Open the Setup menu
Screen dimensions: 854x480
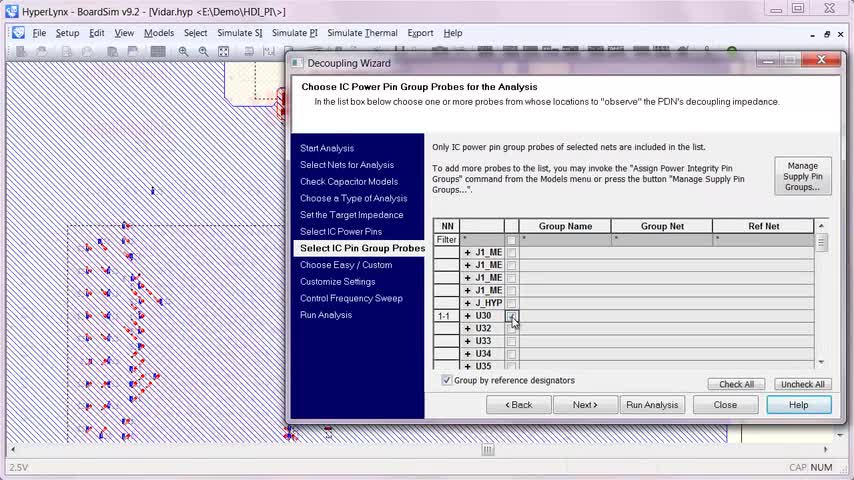[68, 33]
